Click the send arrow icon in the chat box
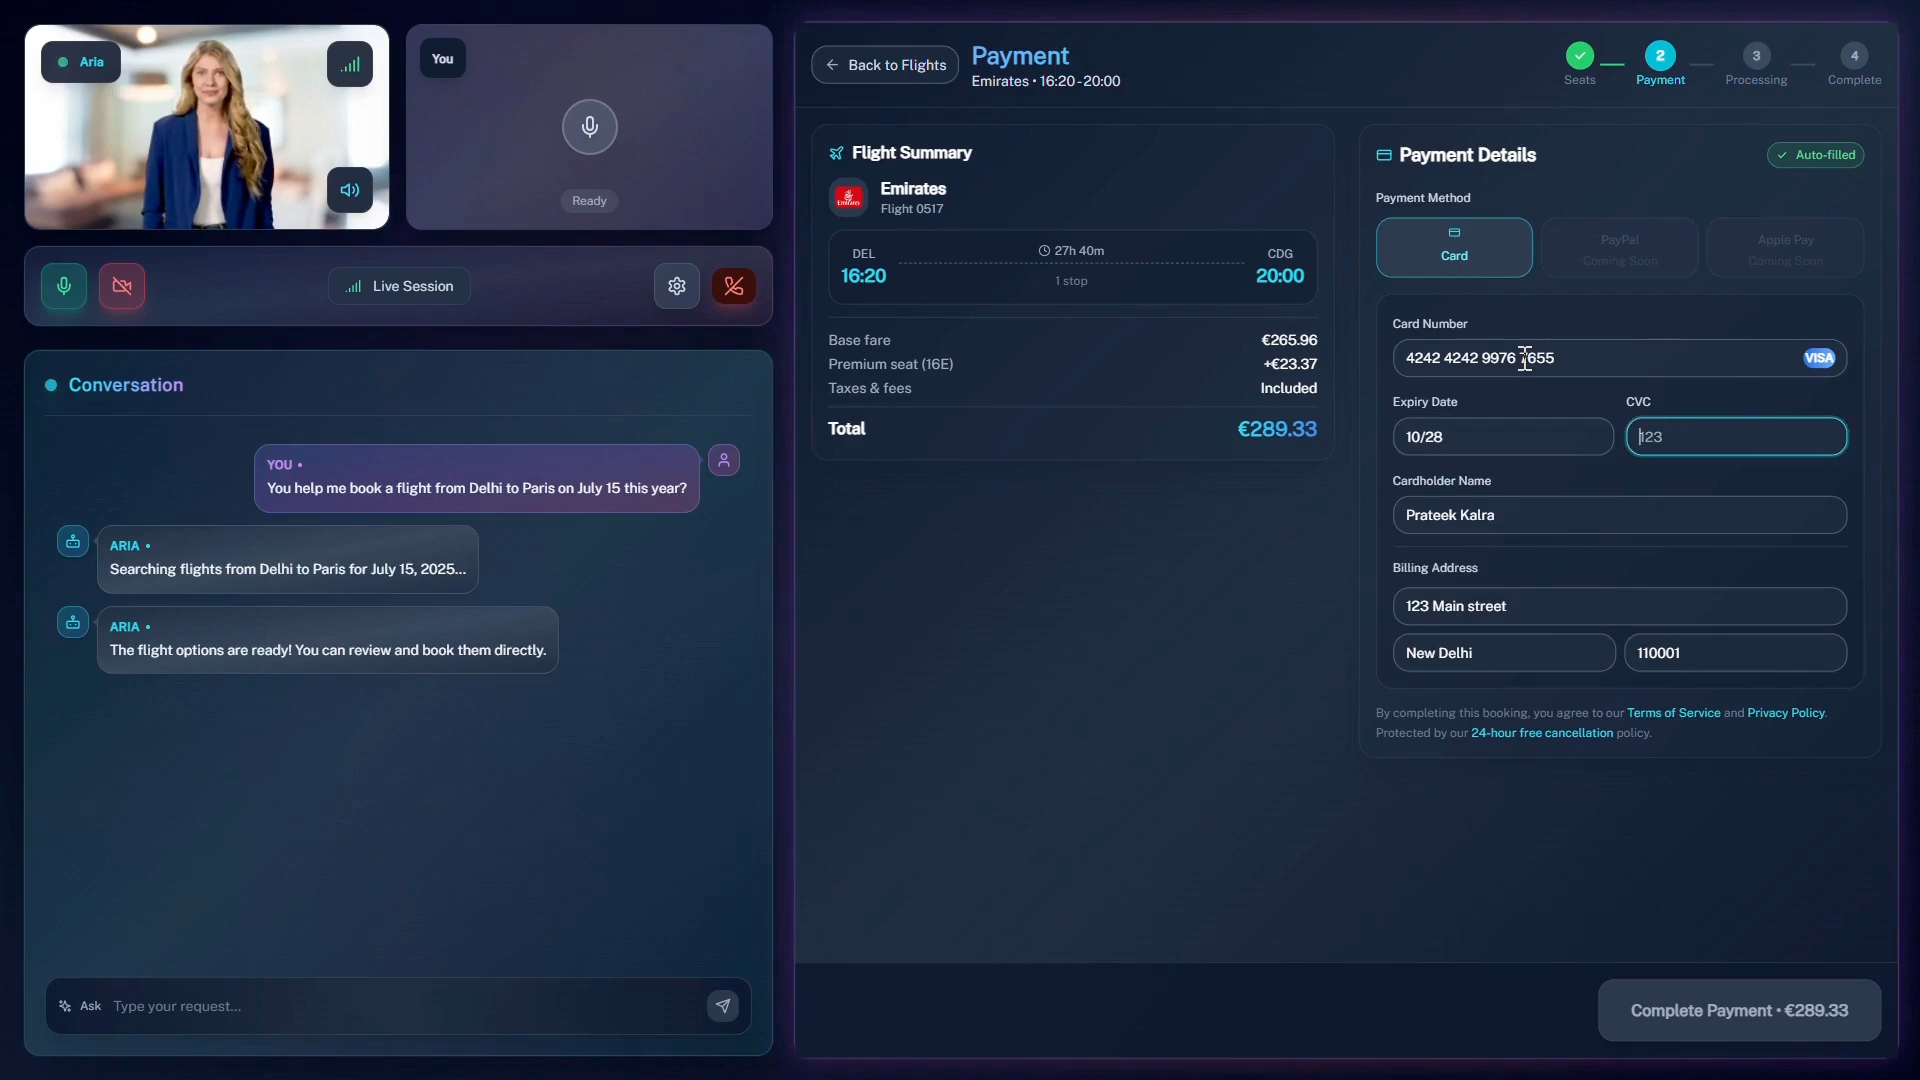This screenshot has height=1080, width=1920. 723,1005
